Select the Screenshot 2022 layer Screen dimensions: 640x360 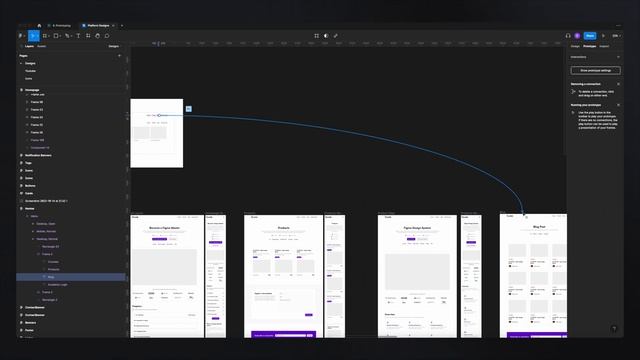pos(46,201)
